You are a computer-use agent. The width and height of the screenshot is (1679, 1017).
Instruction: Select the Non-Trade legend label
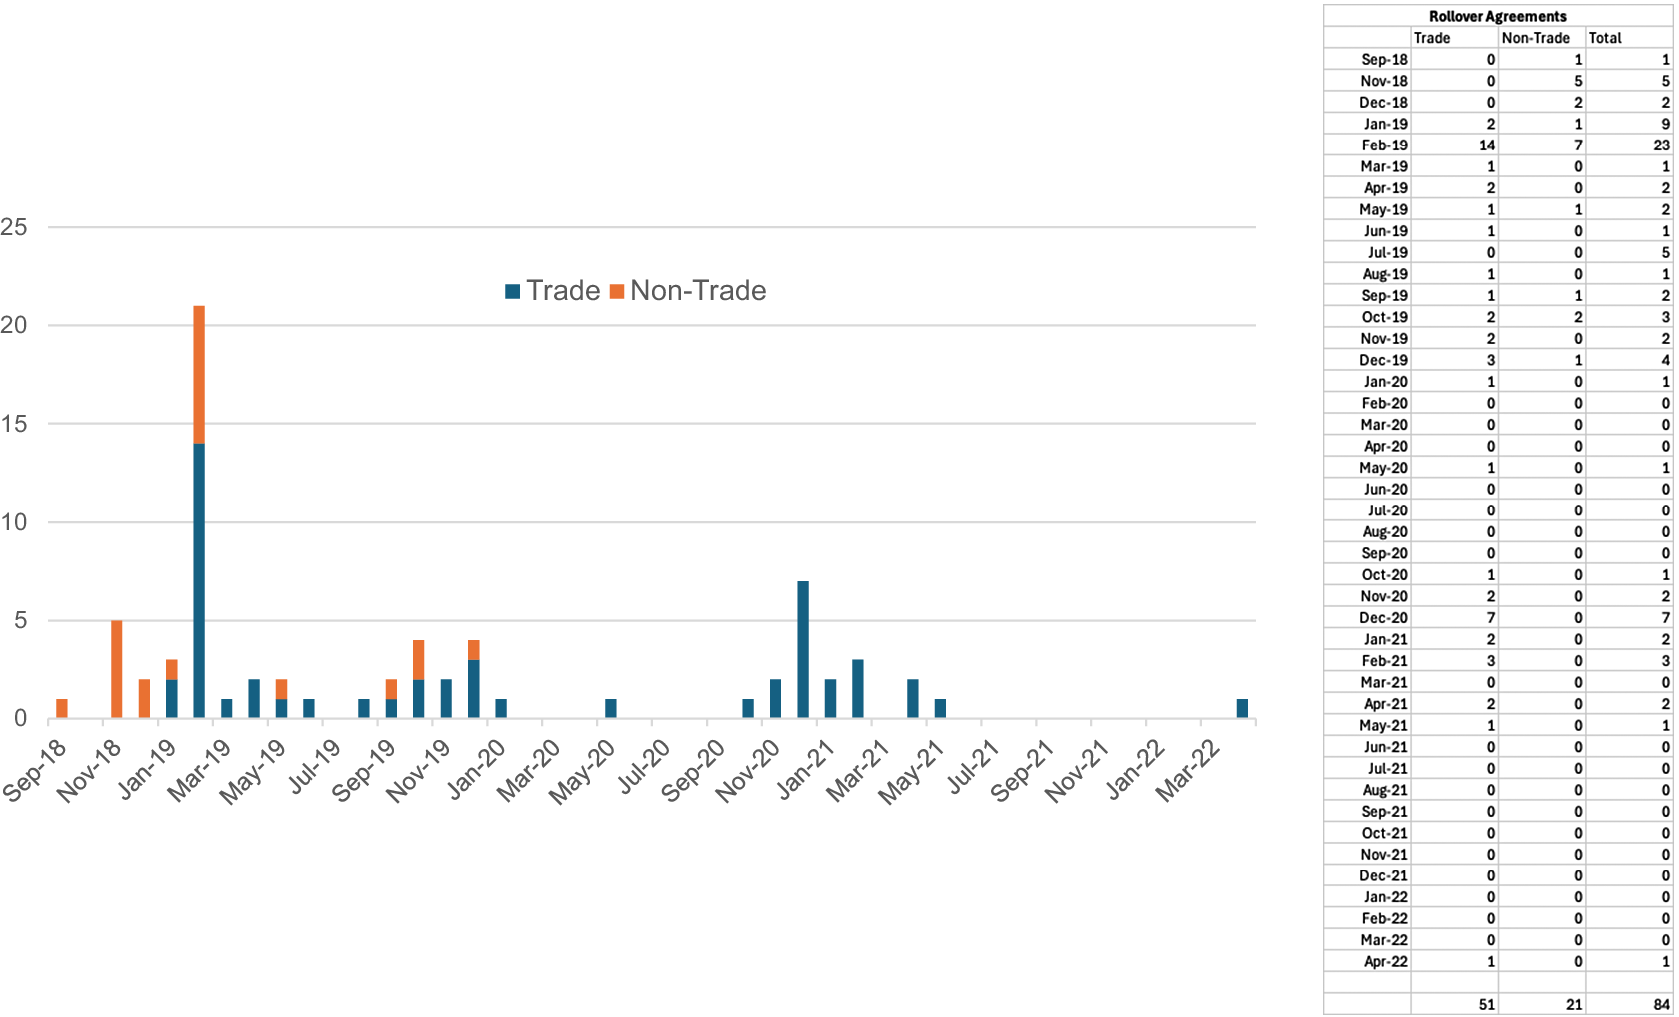(698, 291)
